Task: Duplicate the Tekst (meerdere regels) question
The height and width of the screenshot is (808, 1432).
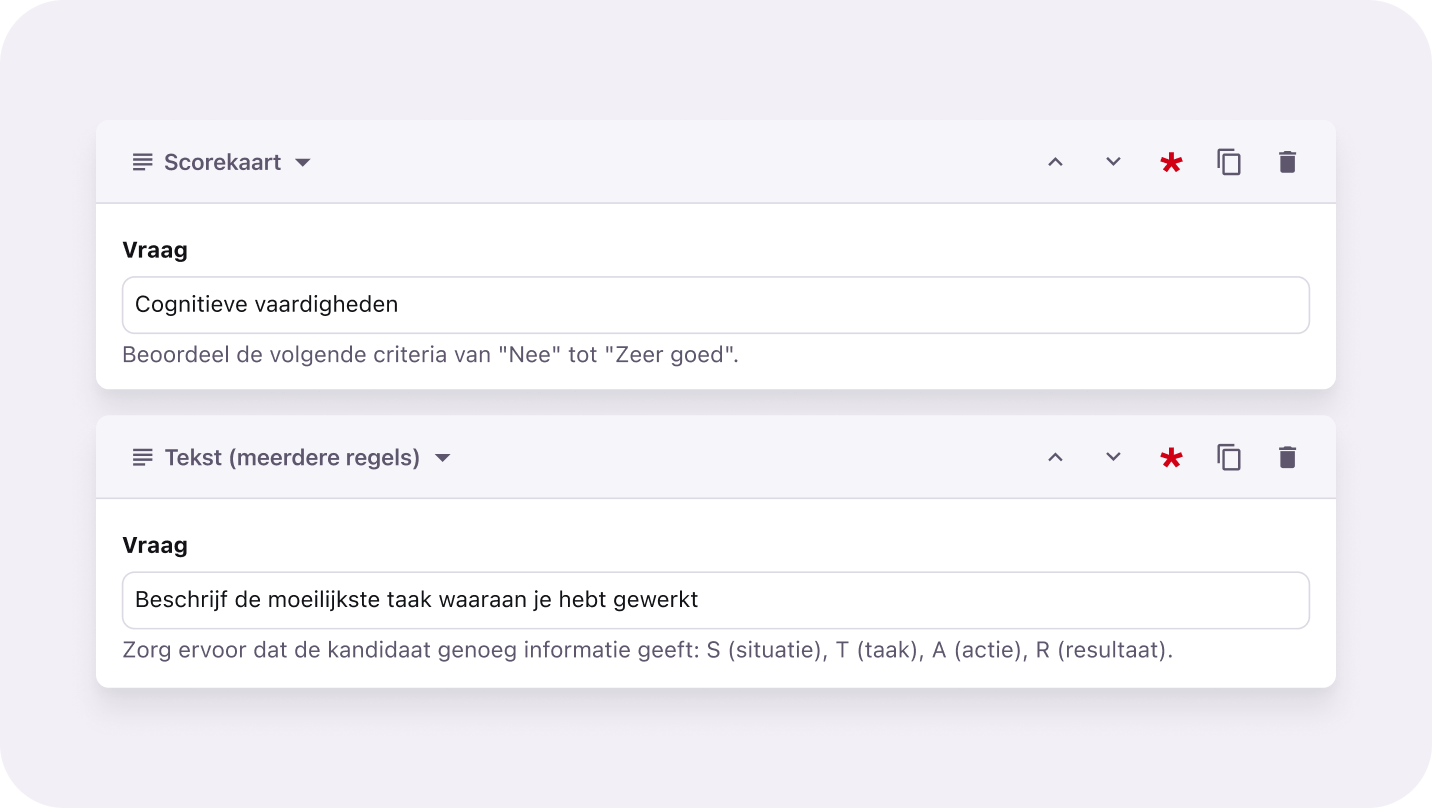Action: click(x=1229, y=457)
